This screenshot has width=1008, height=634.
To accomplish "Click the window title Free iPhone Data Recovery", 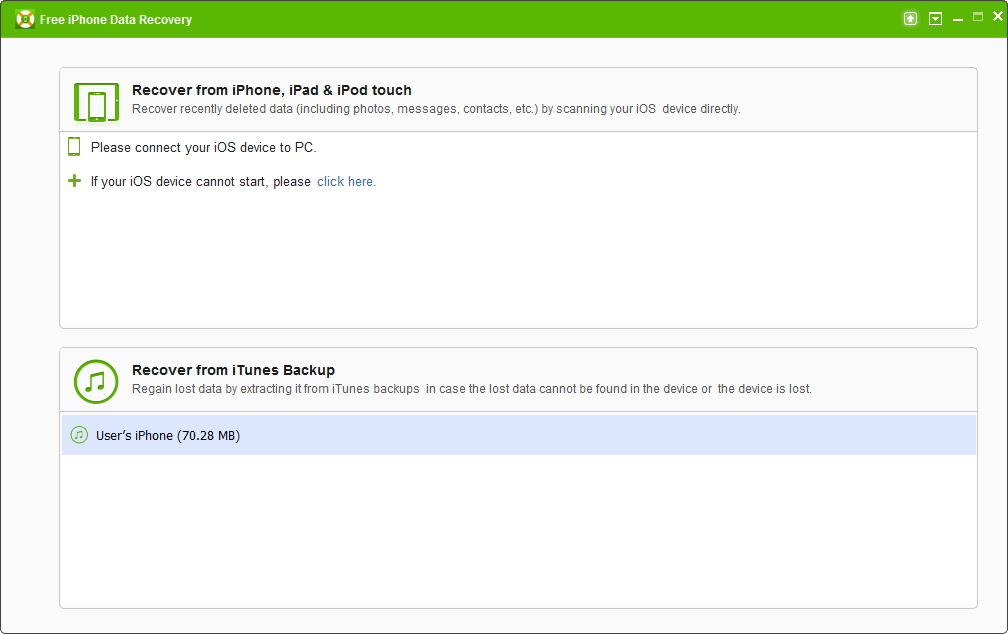I will tap(116, 19).
